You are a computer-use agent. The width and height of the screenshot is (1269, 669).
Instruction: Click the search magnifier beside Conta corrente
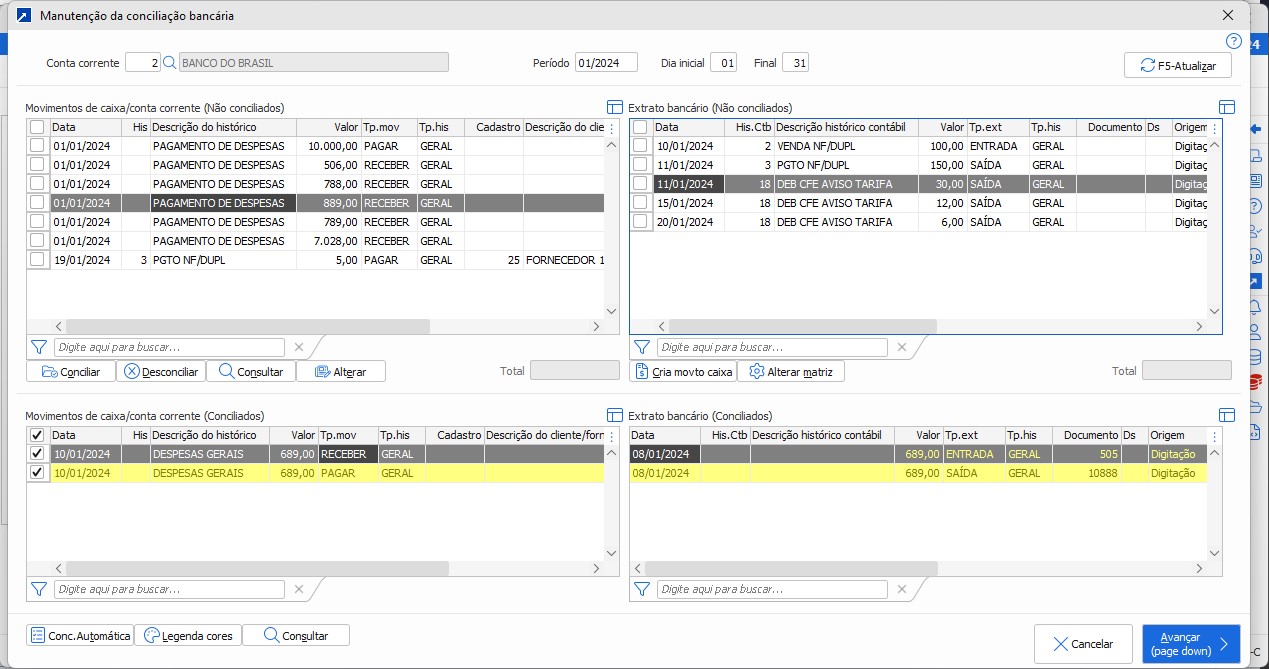[x=169, y=63]
